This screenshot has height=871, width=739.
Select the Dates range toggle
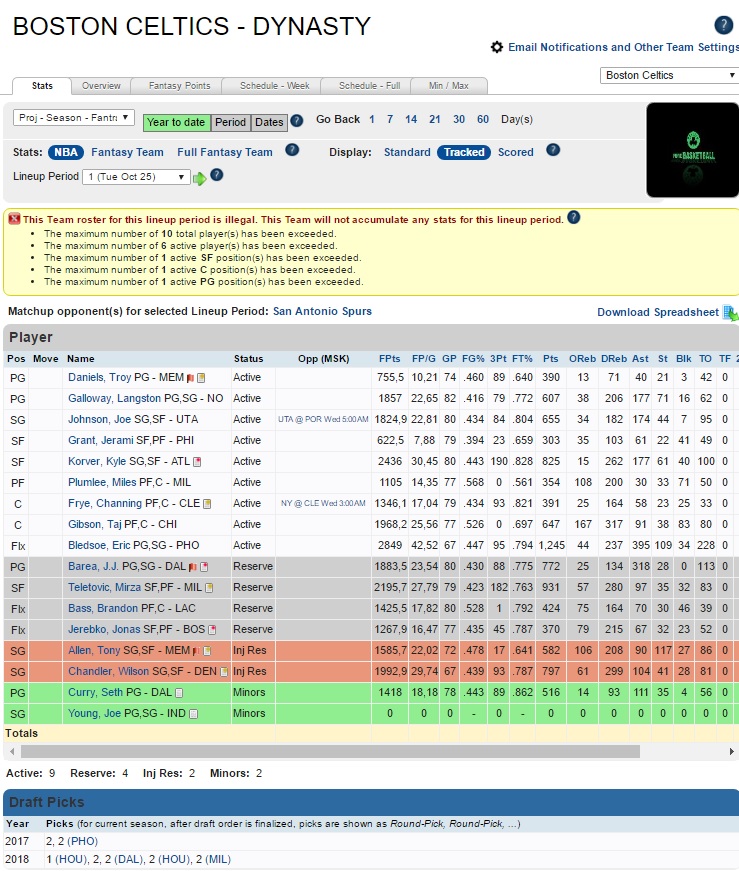tap(269, 122)
